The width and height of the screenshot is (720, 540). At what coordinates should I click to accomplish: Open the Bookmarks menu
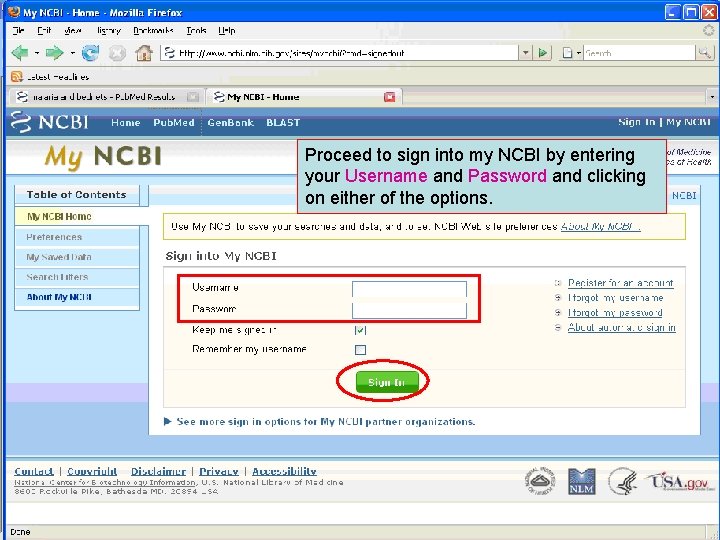[153, 31]
